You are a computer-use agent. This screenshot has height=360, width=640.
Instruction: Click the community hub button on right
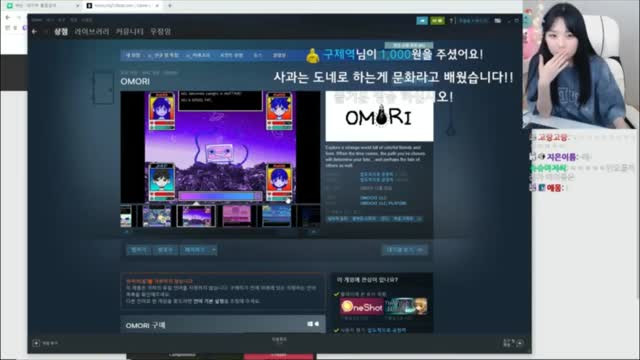(405, 250)
